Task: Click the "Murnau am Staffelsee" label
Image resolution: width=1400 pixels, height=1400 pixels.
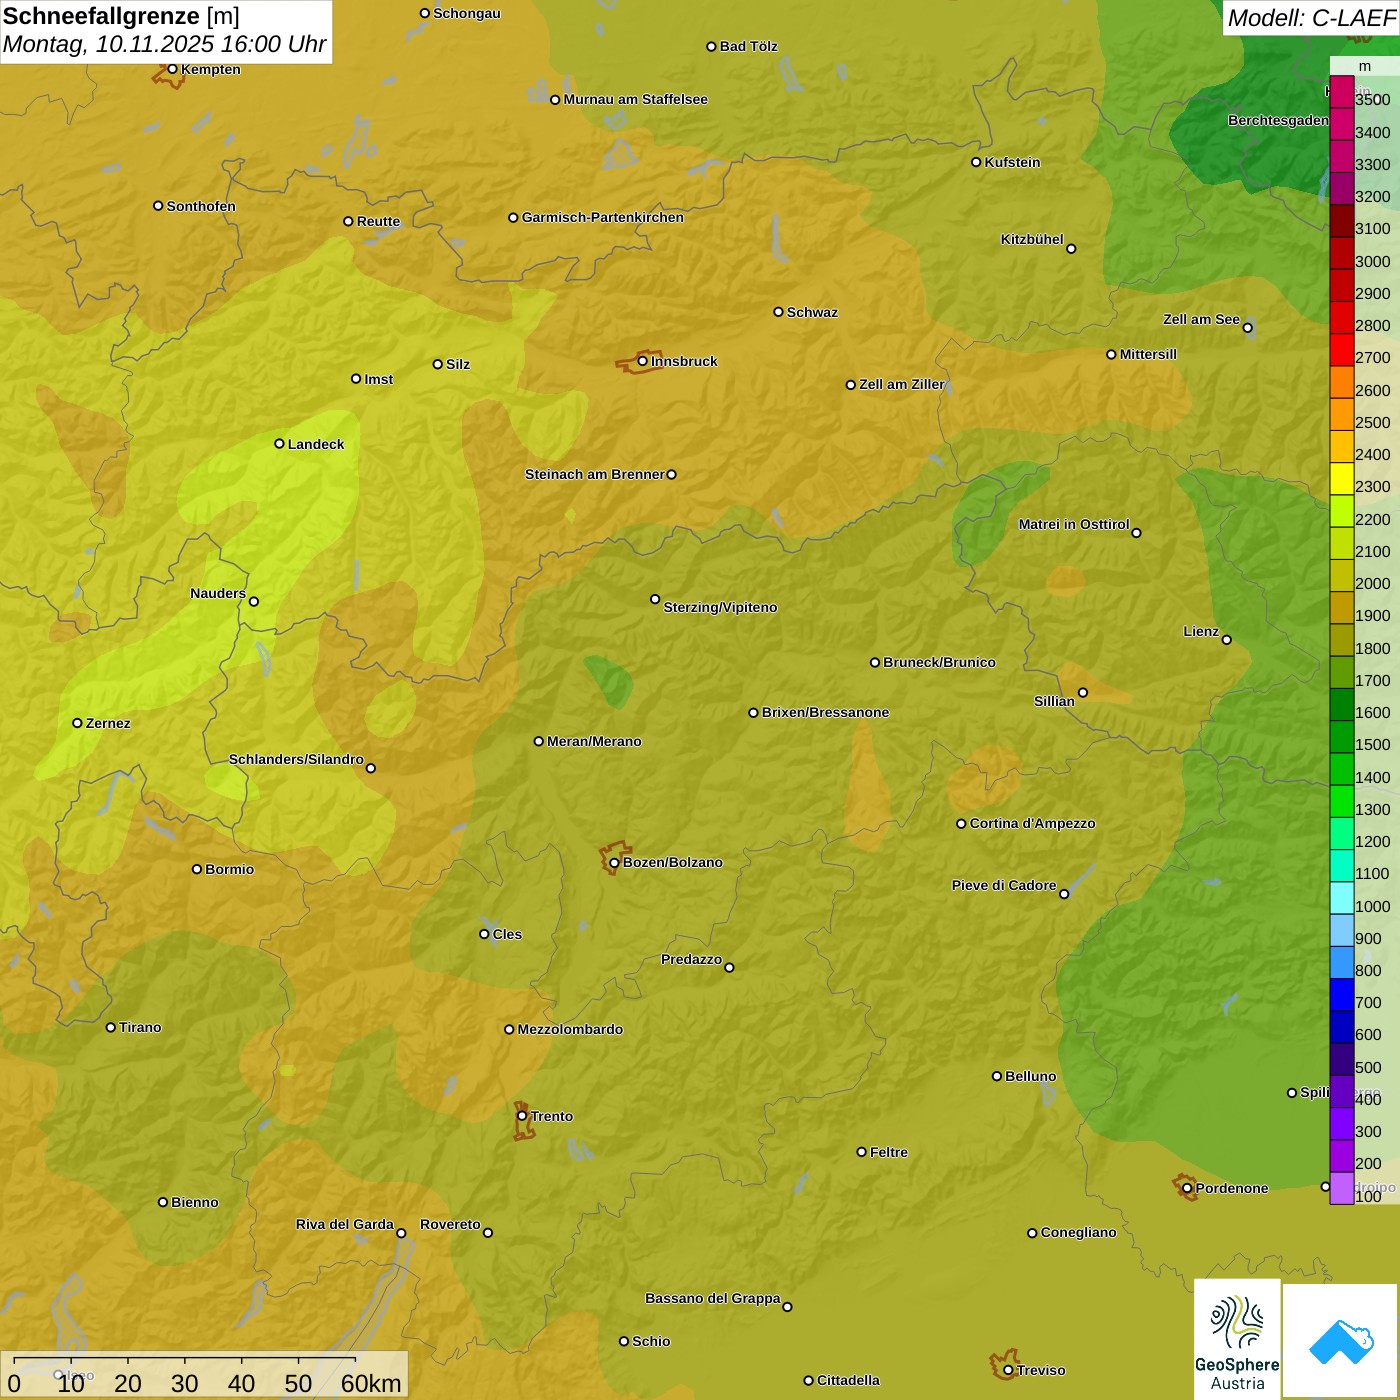Action: (636, 99)
